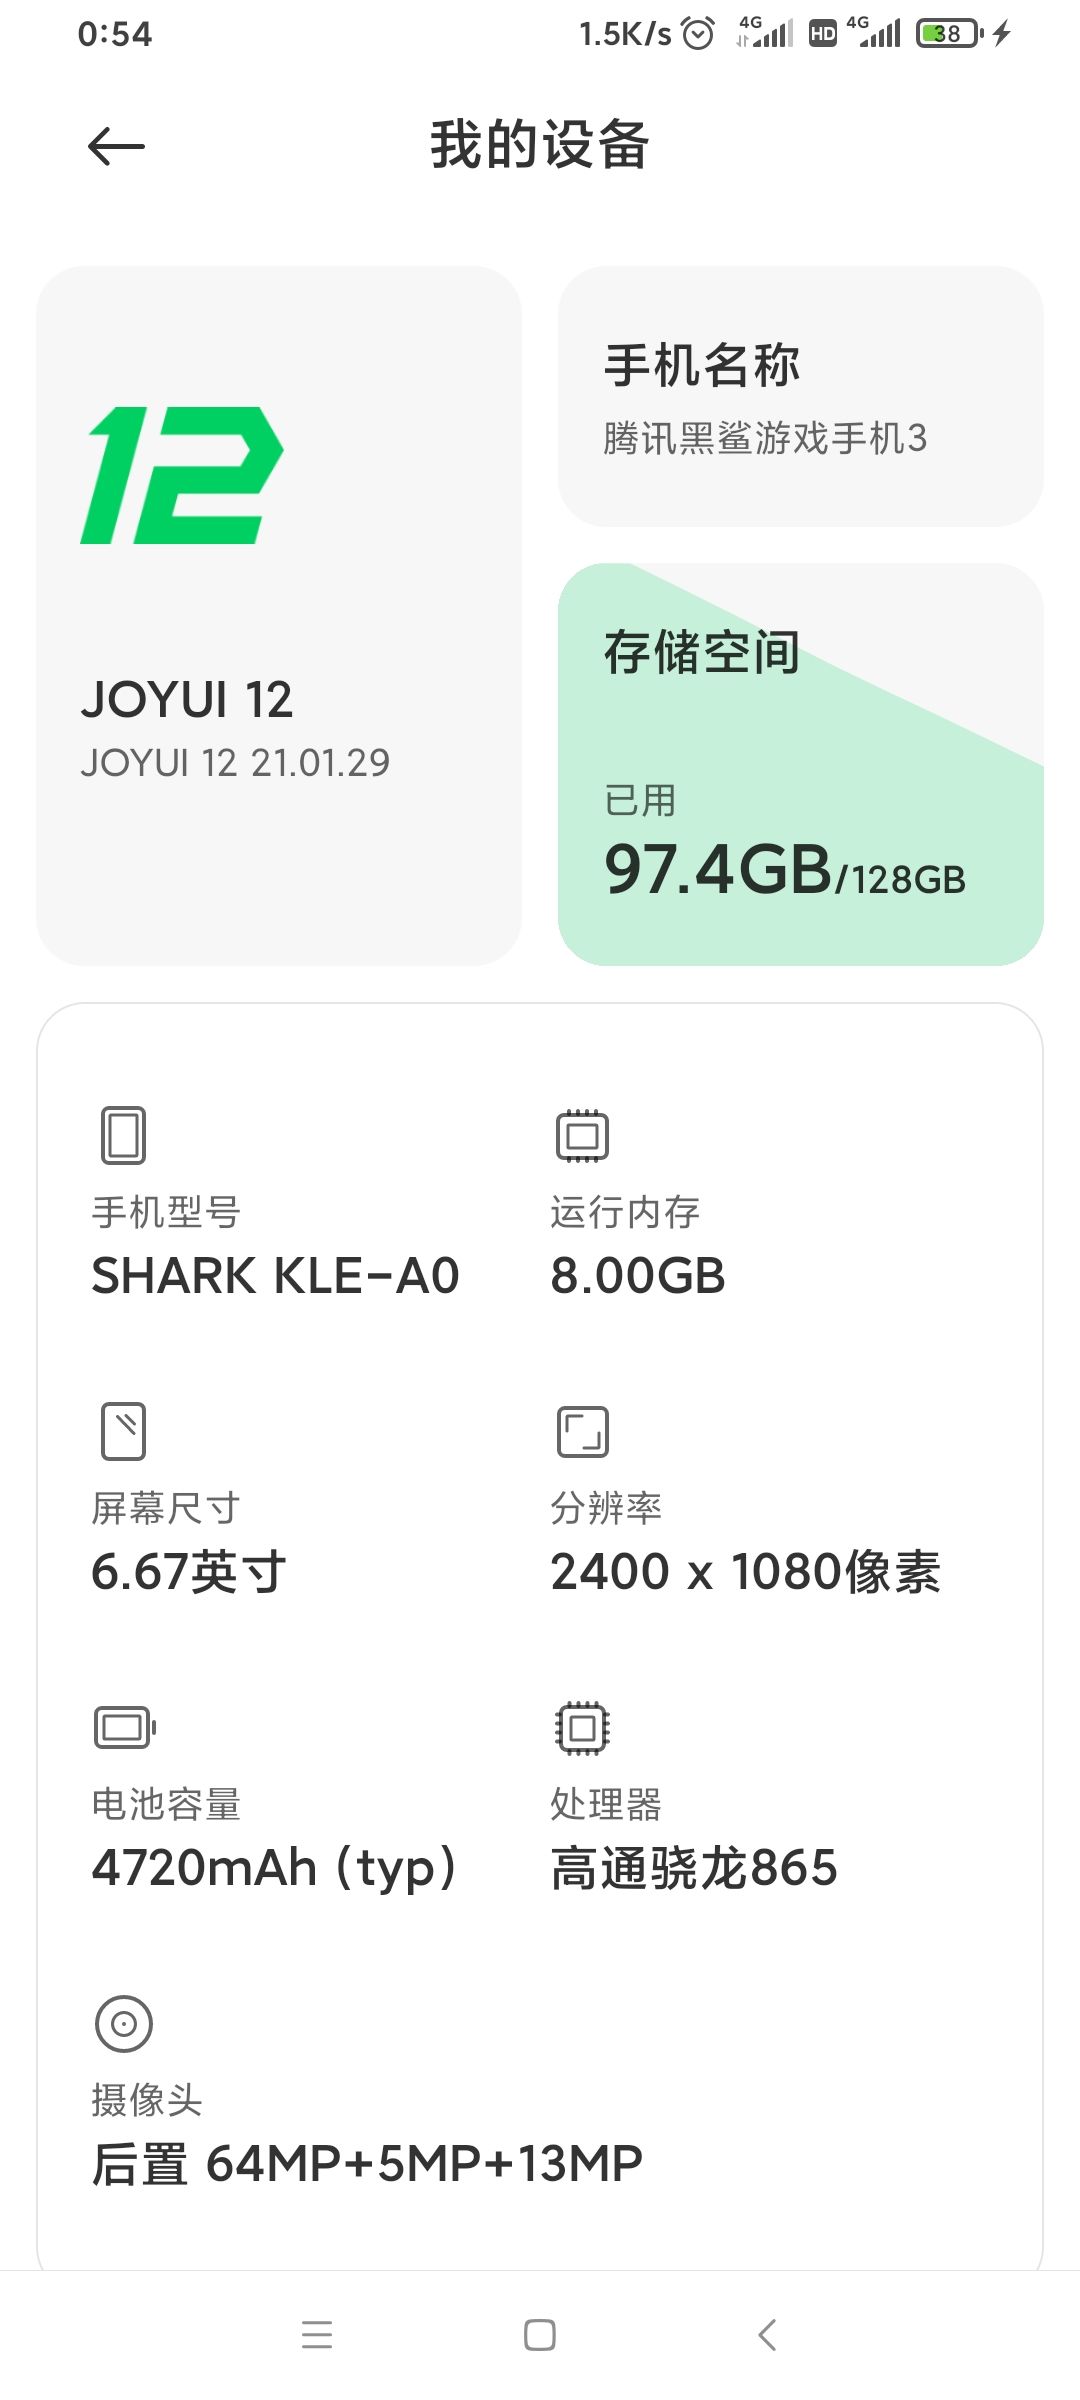Tap the back arrow in the header

(x=116, y=147)
